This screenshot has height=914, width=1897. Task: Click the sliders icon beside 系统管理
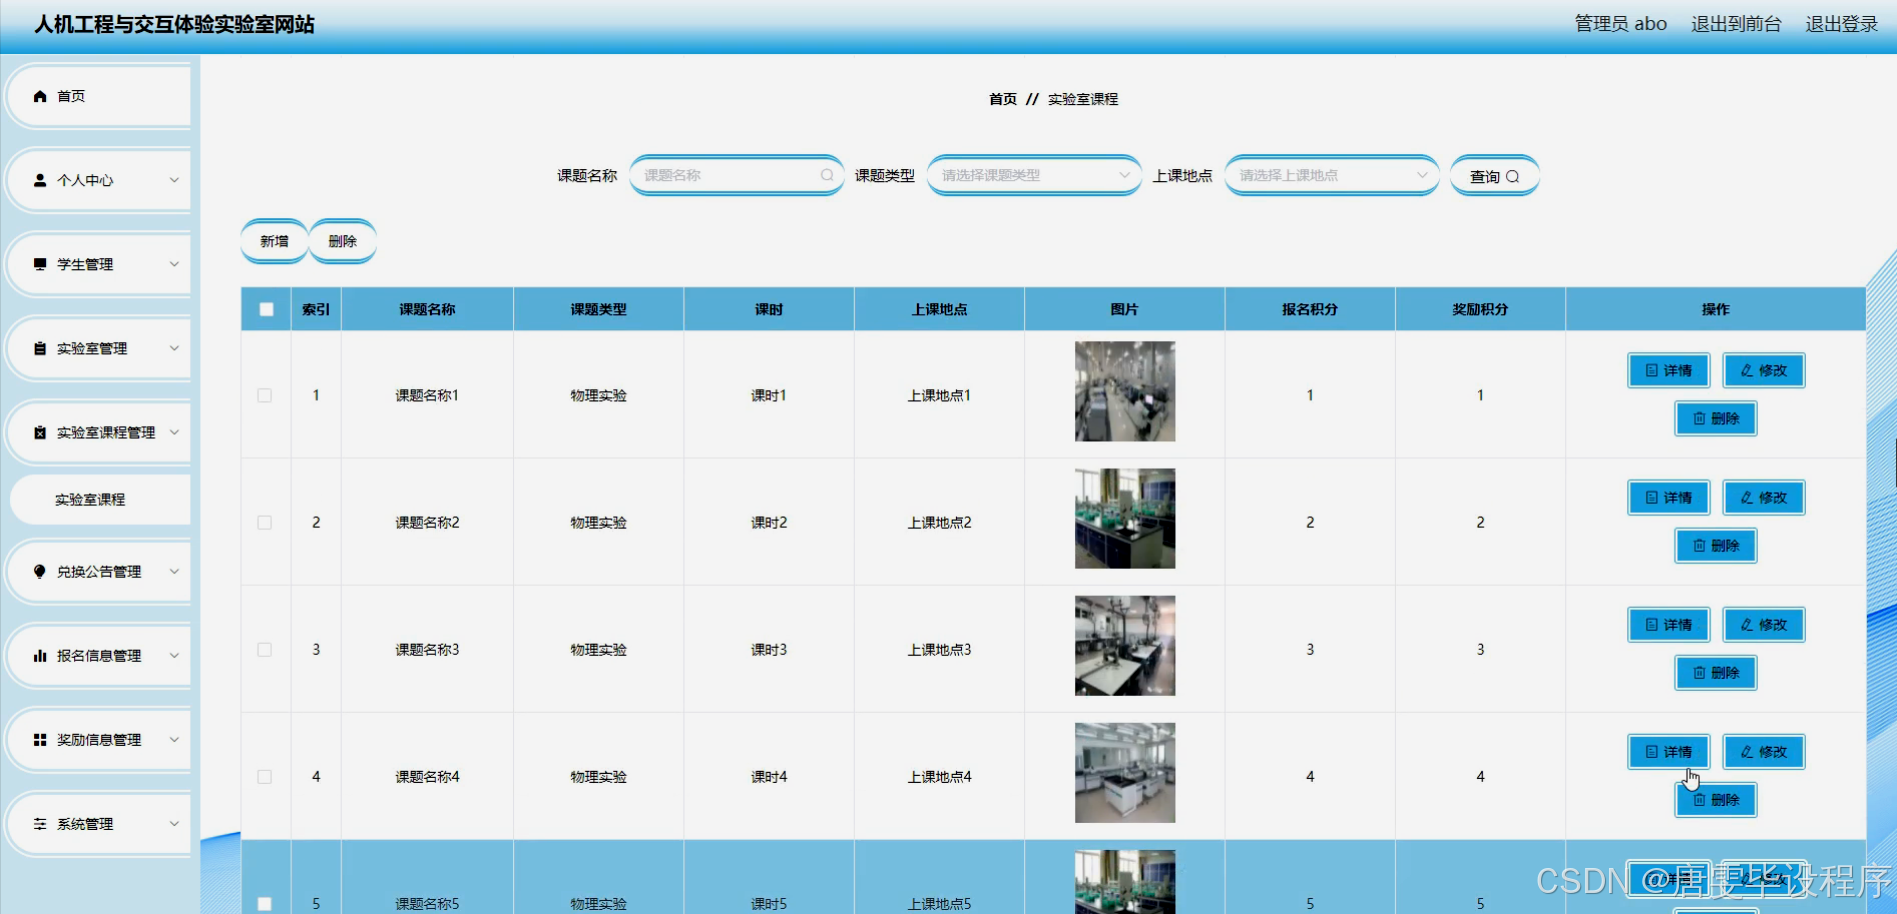40,823
